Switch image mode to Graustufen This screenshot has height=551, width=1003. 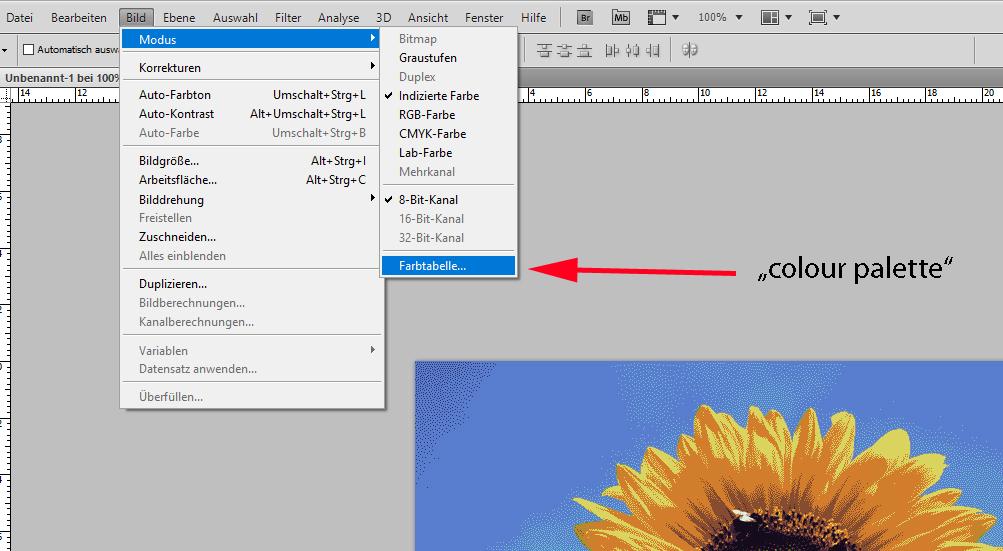(427, 58)
